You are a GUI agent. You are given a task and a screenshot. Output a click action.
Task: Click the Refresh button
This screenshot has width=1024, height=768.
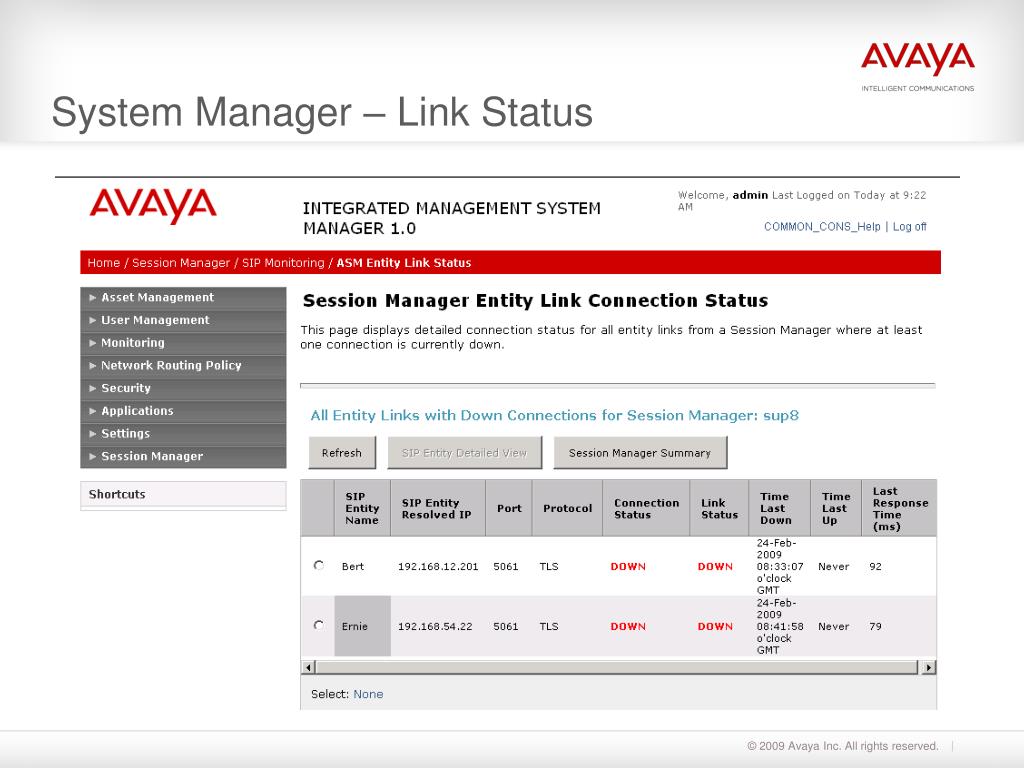point(342,453)
